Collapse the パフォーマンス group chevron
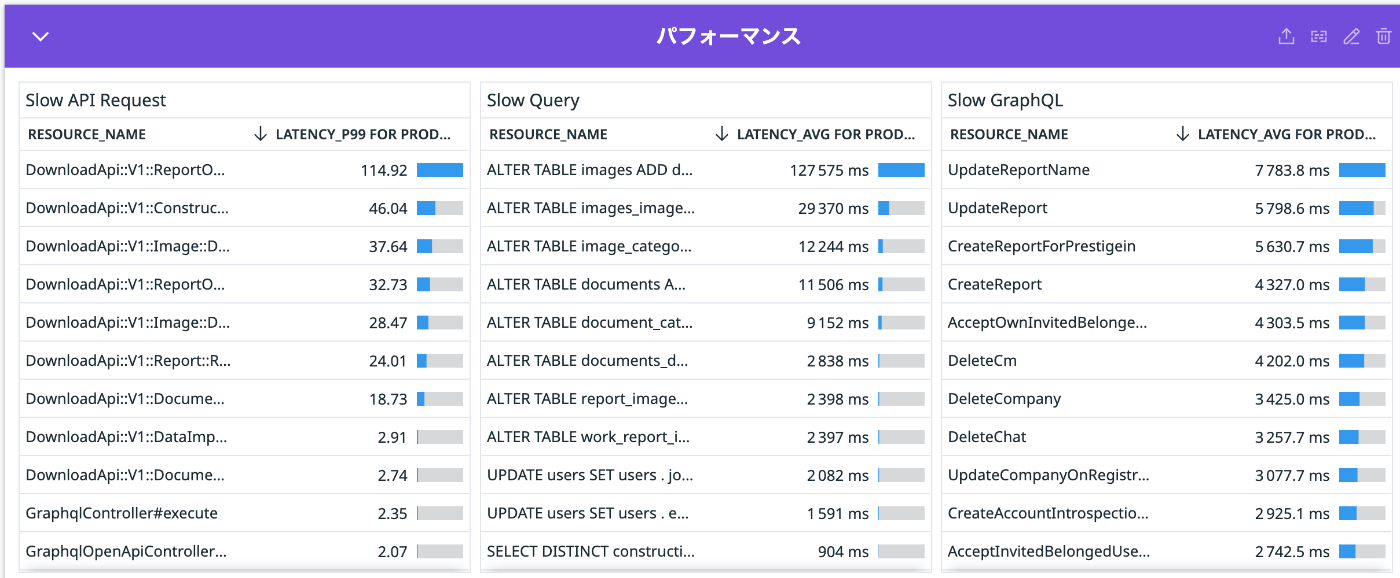 coord(40,37)
